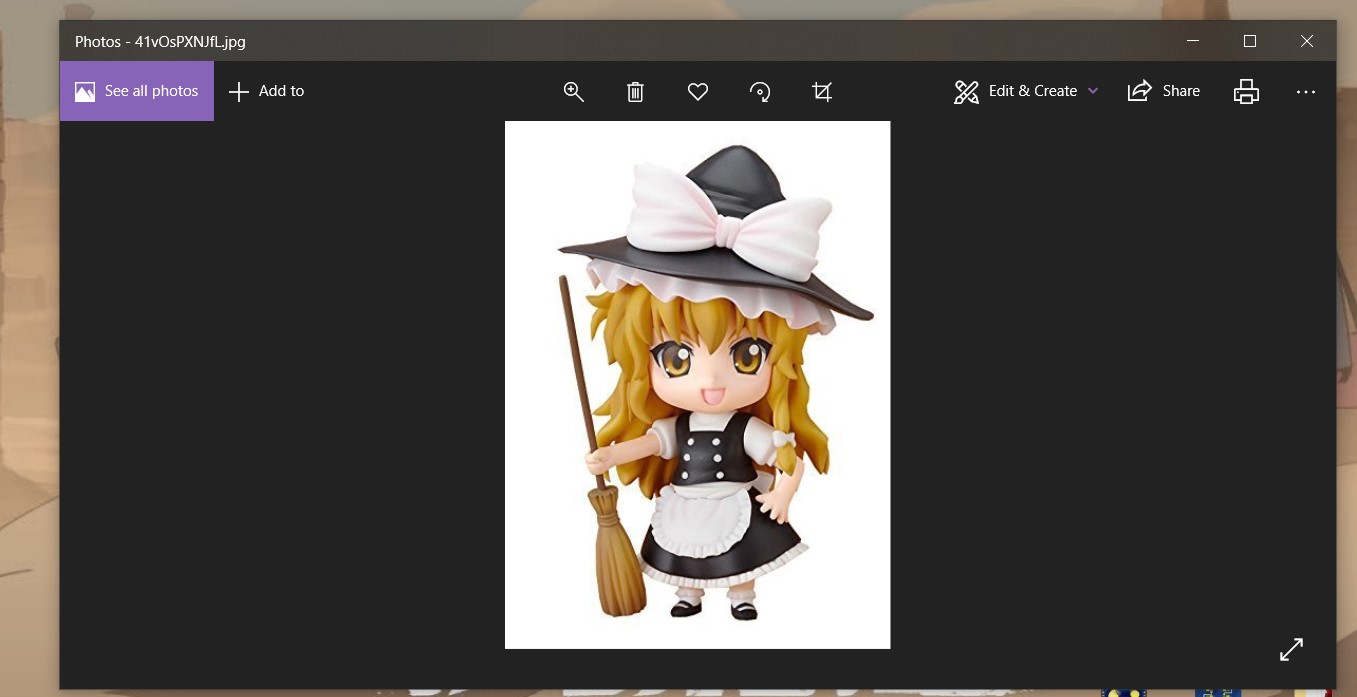Delete the photo using the trash icon
The image size is (1357, 697).
point(635,92)
